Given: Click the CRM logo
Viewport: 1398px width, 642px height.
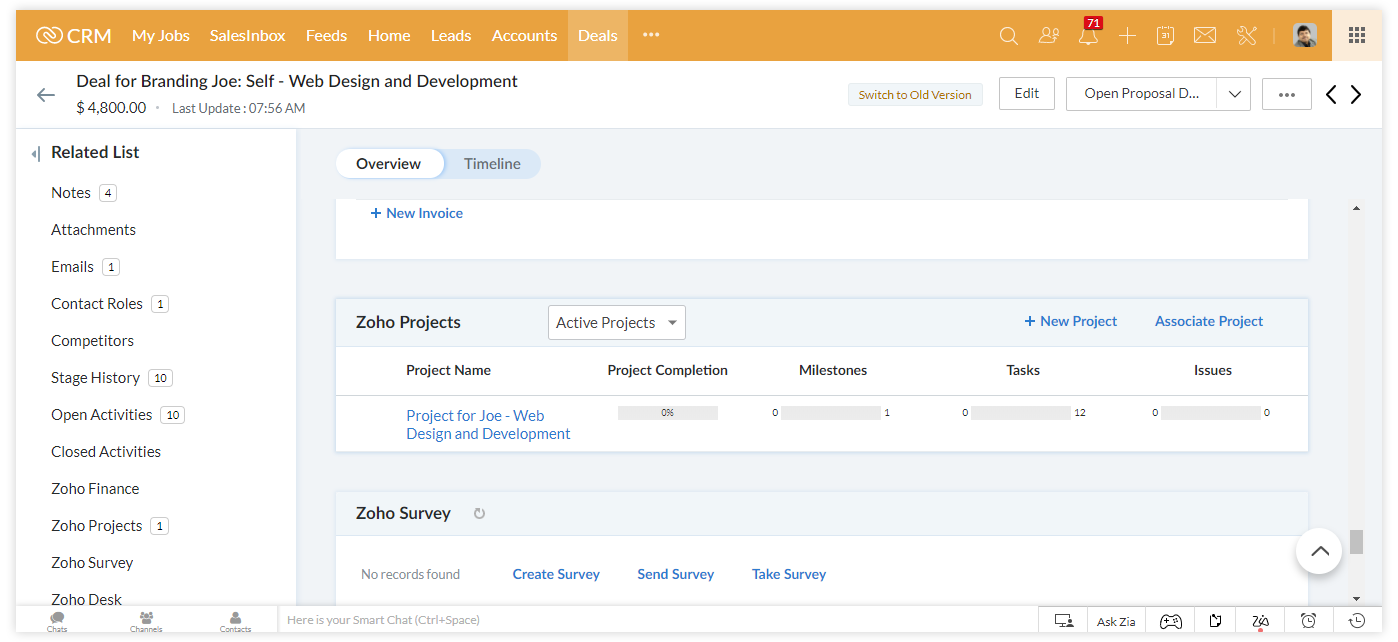Looking at the screenshot, I should point(73,36).
